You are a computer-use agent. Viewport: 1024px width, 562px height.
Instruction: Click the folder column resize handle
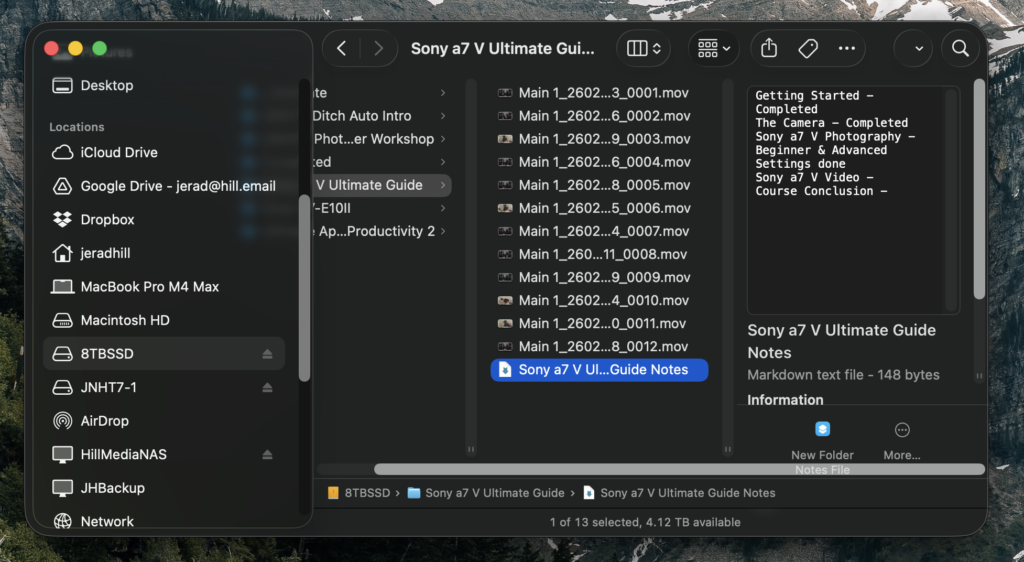tap(471, 449)
